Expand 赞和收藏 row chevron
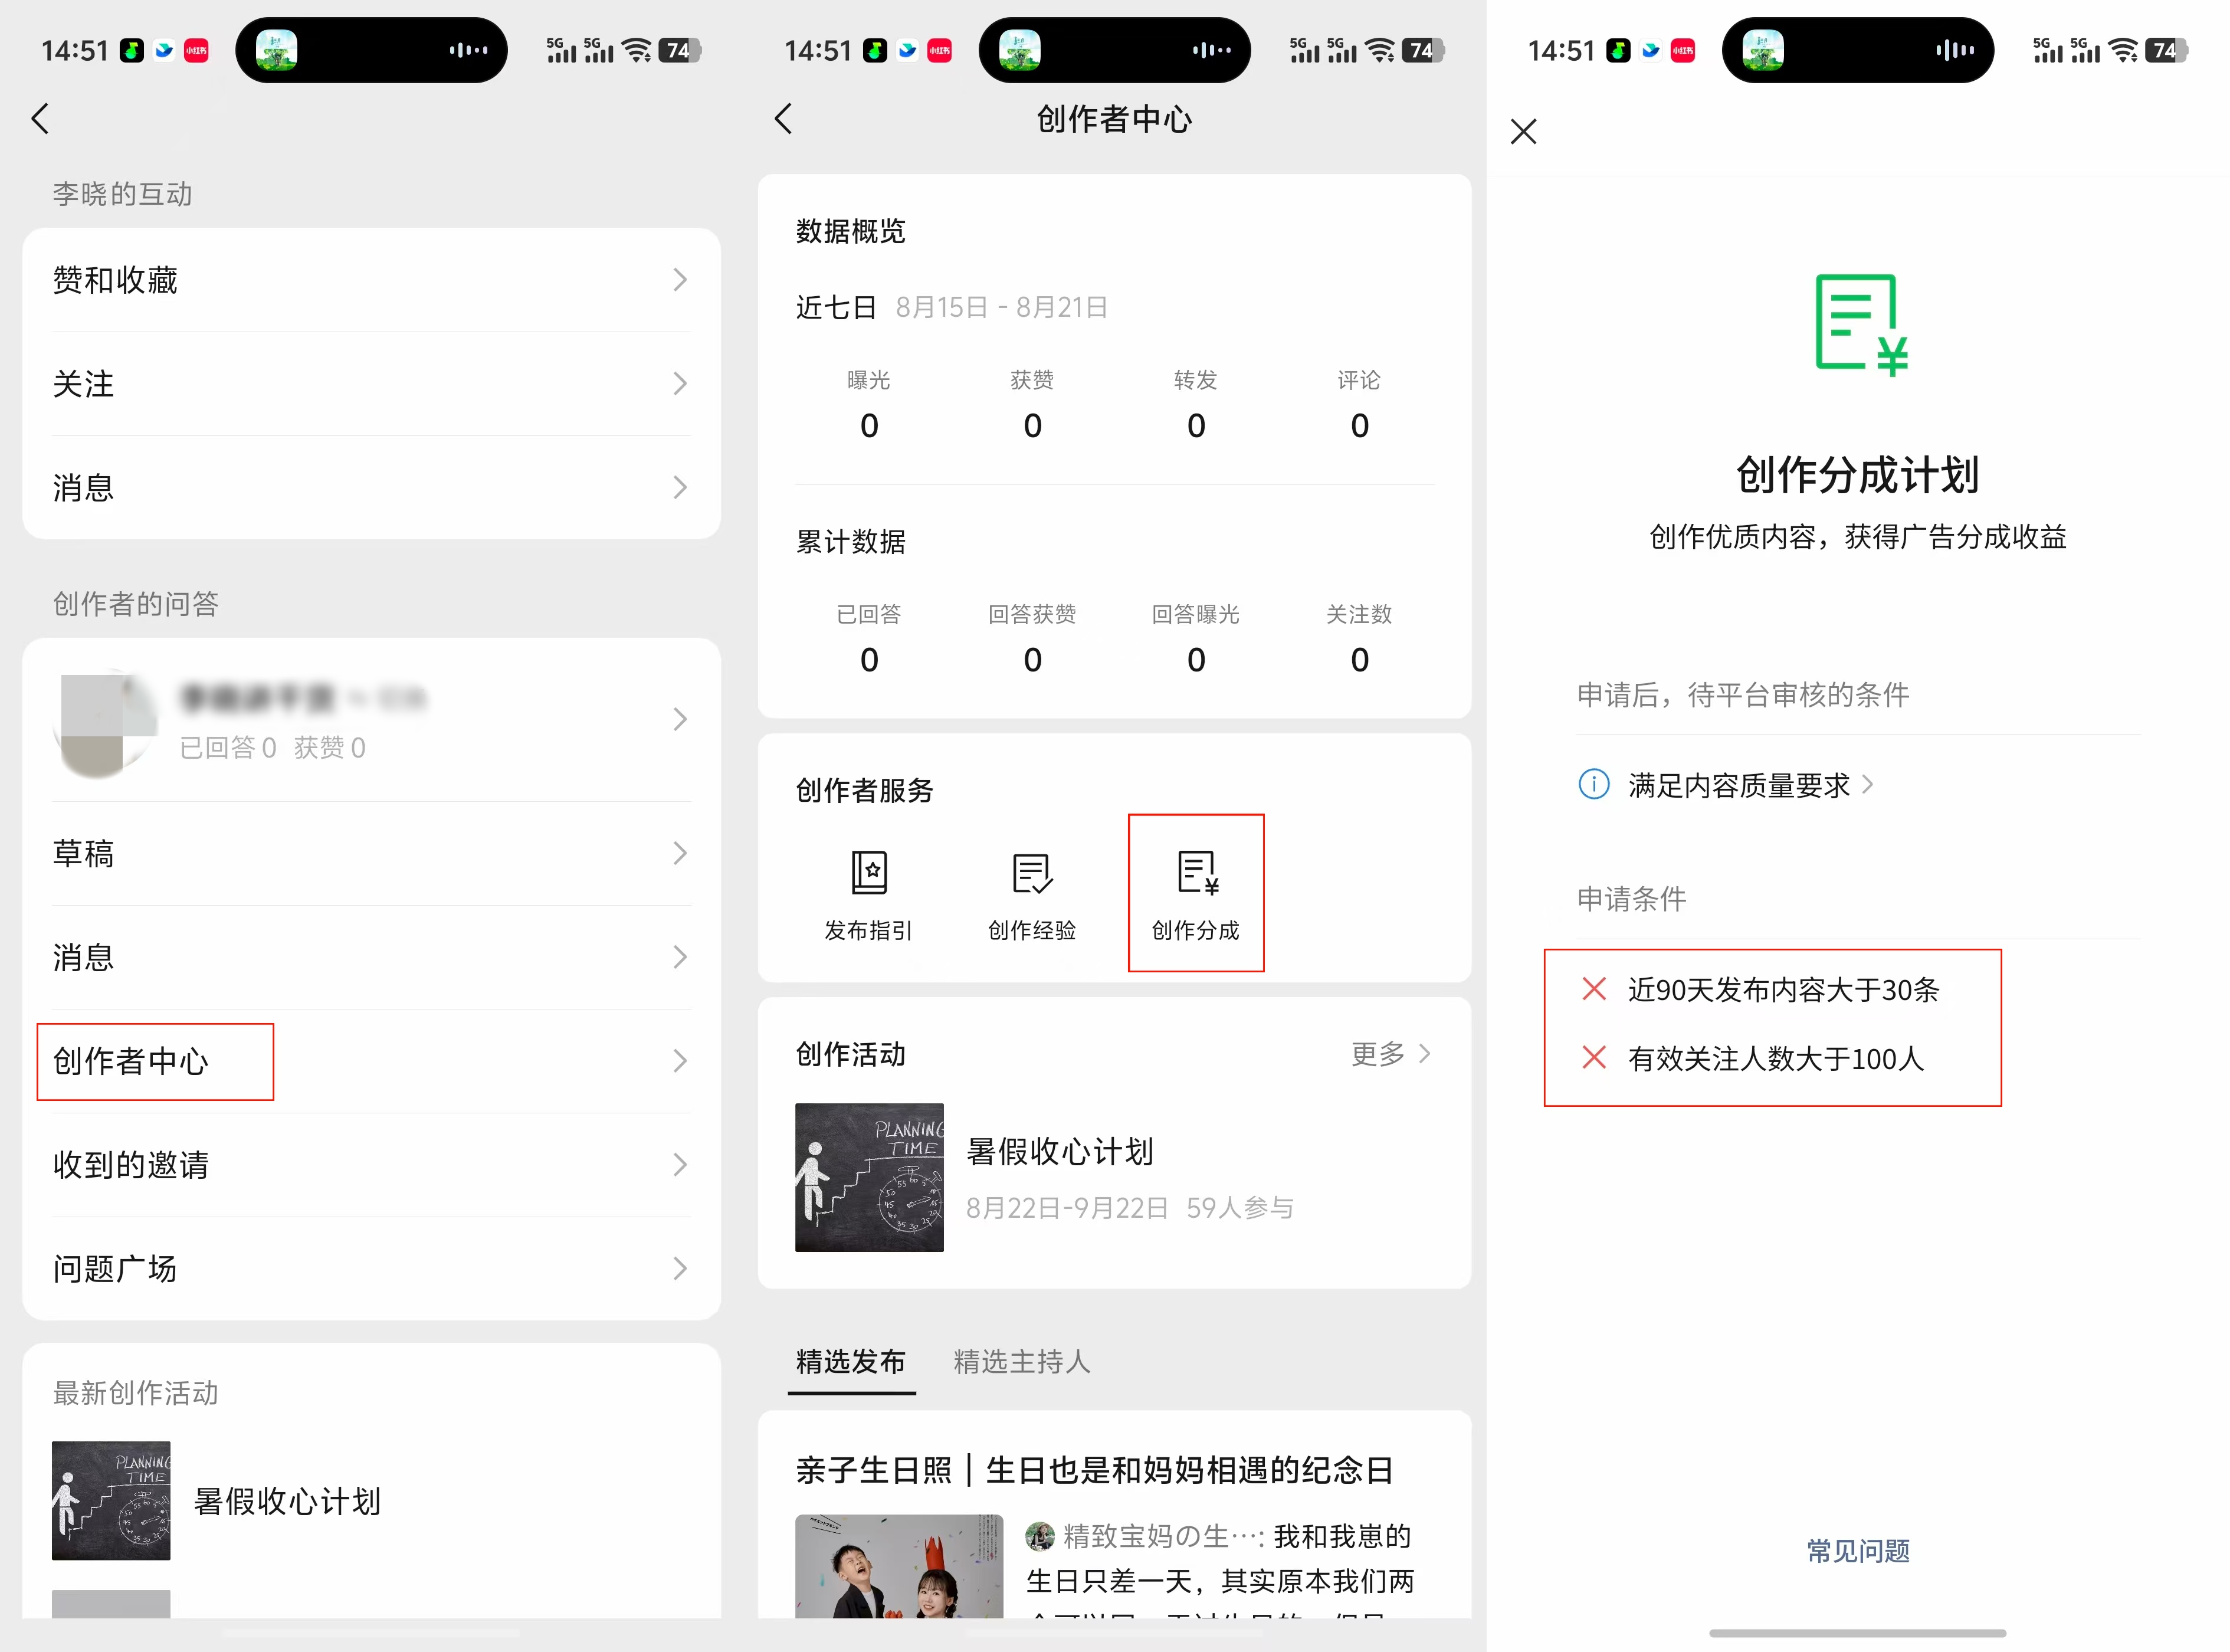Image resolution: width=2230 pixels, height=1652 pixels. [x=680, y=280]
